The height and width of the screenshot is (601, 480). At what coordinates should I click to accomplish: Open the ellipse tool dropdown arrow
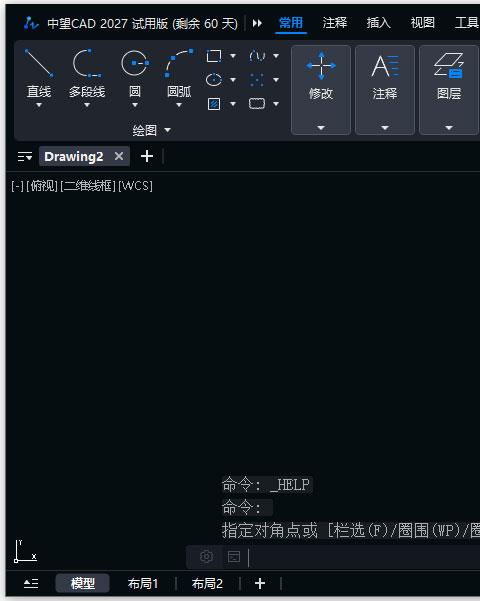coord(233,80)
